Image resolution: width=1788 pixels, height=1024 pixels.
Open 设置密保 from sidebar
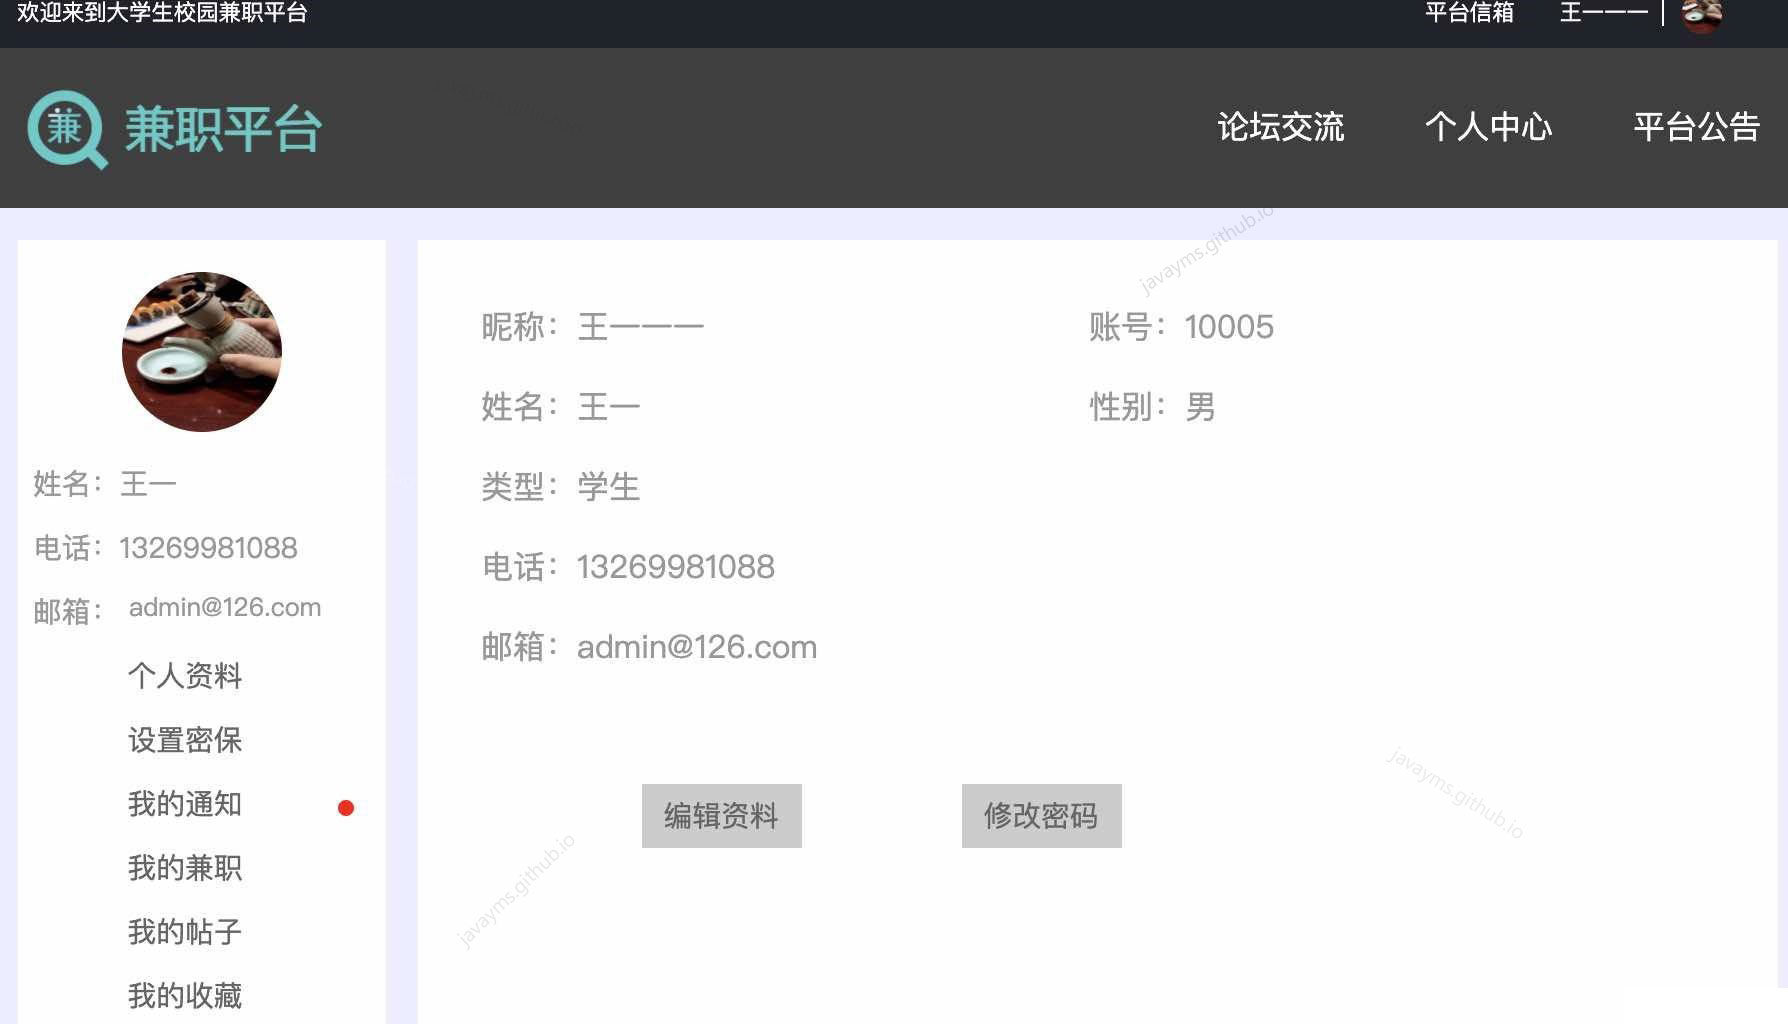click(x=186, y=741)
